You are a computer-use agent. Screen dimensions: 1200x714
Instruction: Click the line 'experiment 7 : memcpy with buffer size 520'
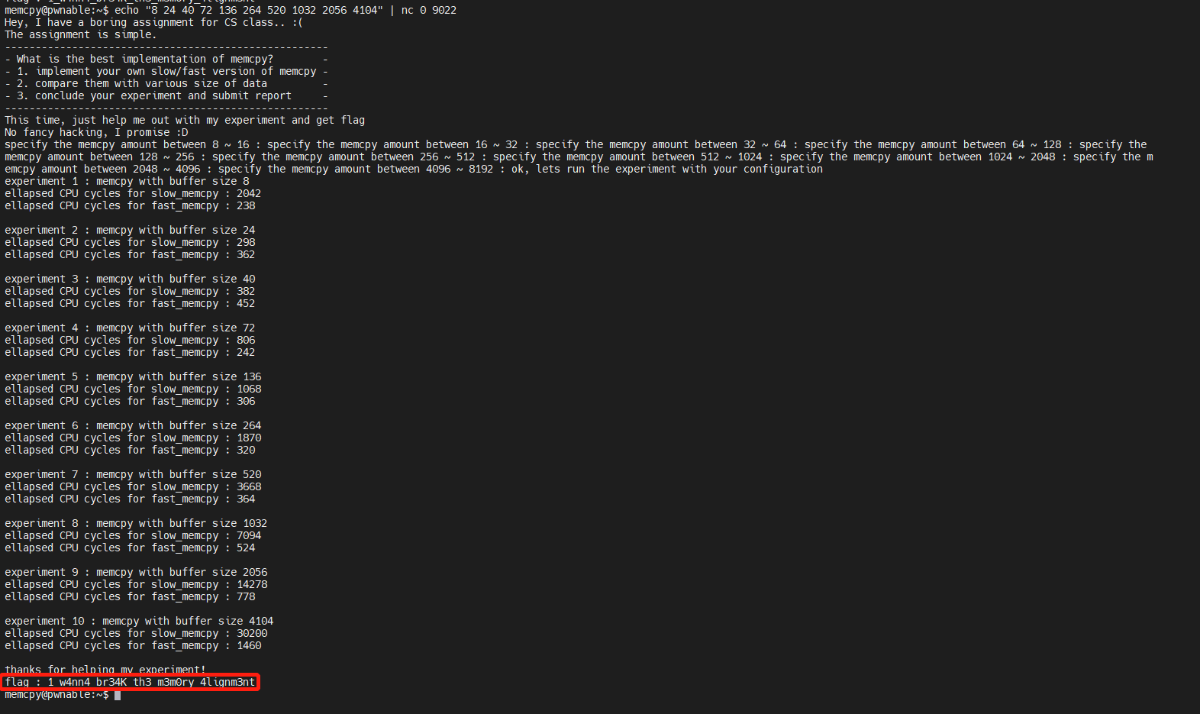point(133,475)
